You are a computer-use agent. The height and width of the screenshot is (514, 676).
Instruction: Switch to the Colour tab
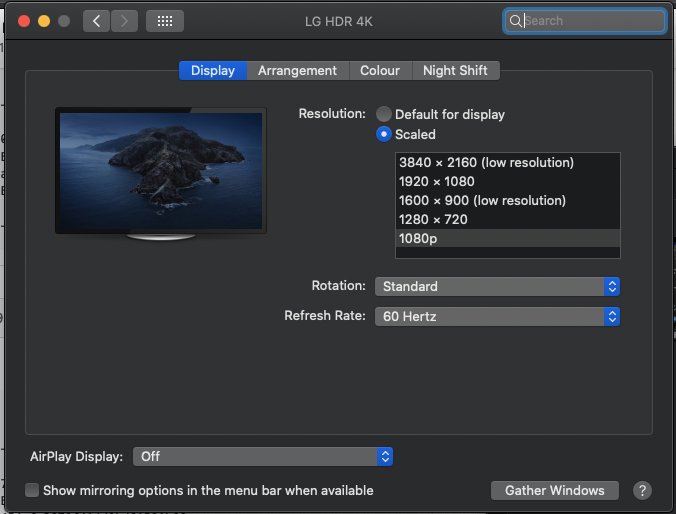(x=380, y=70)
